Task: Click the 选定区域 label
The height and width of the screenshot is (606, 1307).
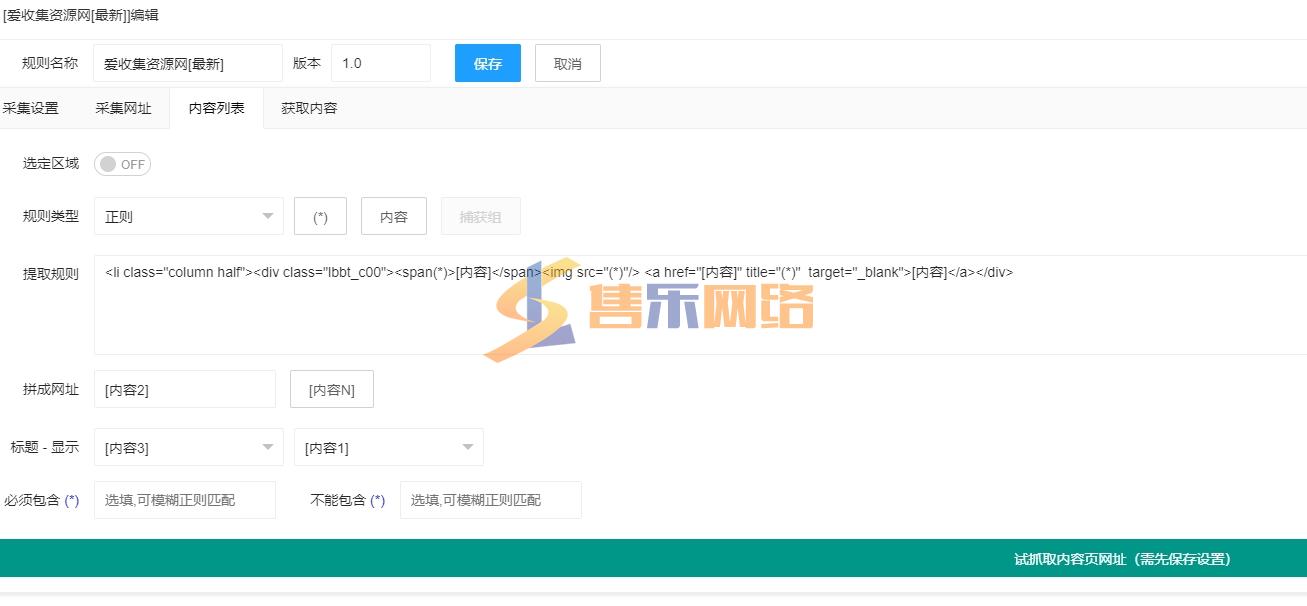Action: pos(50,163)
